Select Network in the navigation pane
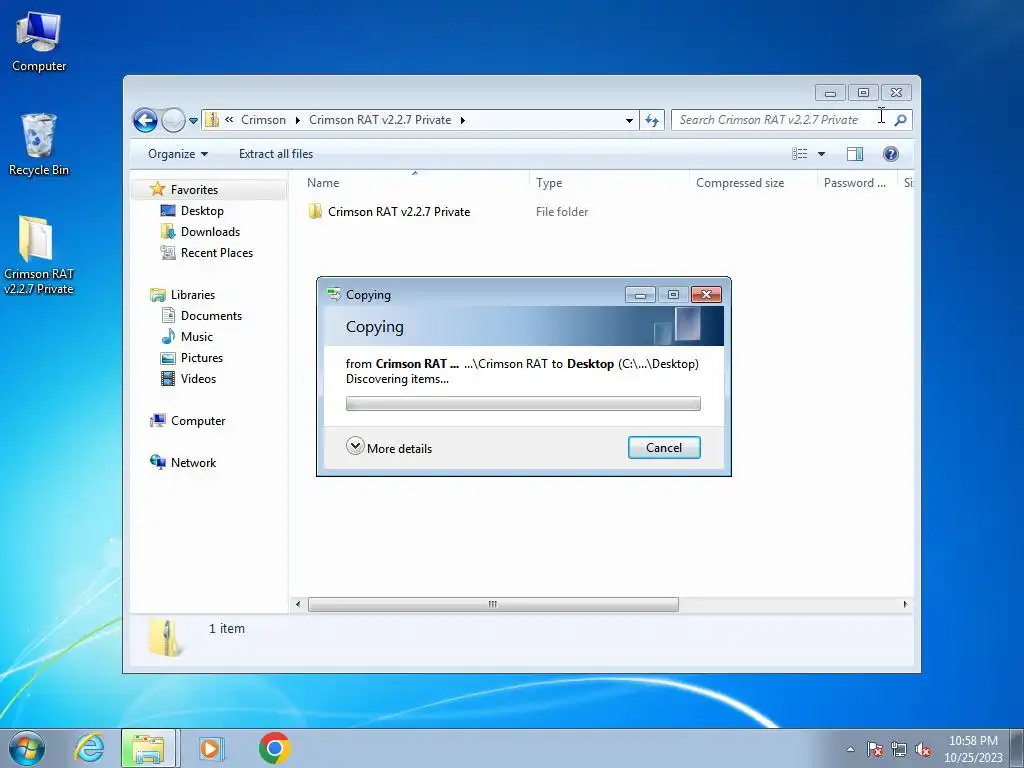The width and height of the screenshot is (1024, 768). pyautogui.click(x=193, y=462)
